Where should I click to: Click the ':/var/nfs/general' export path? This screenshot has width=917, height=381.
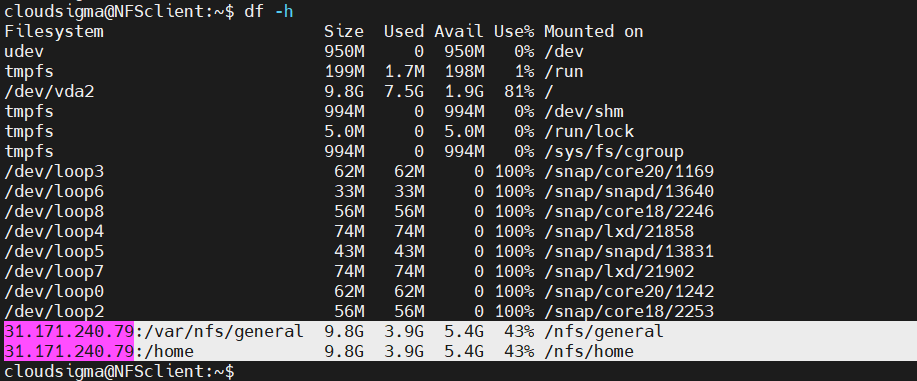pyautogui.click(x=219, y=331)
